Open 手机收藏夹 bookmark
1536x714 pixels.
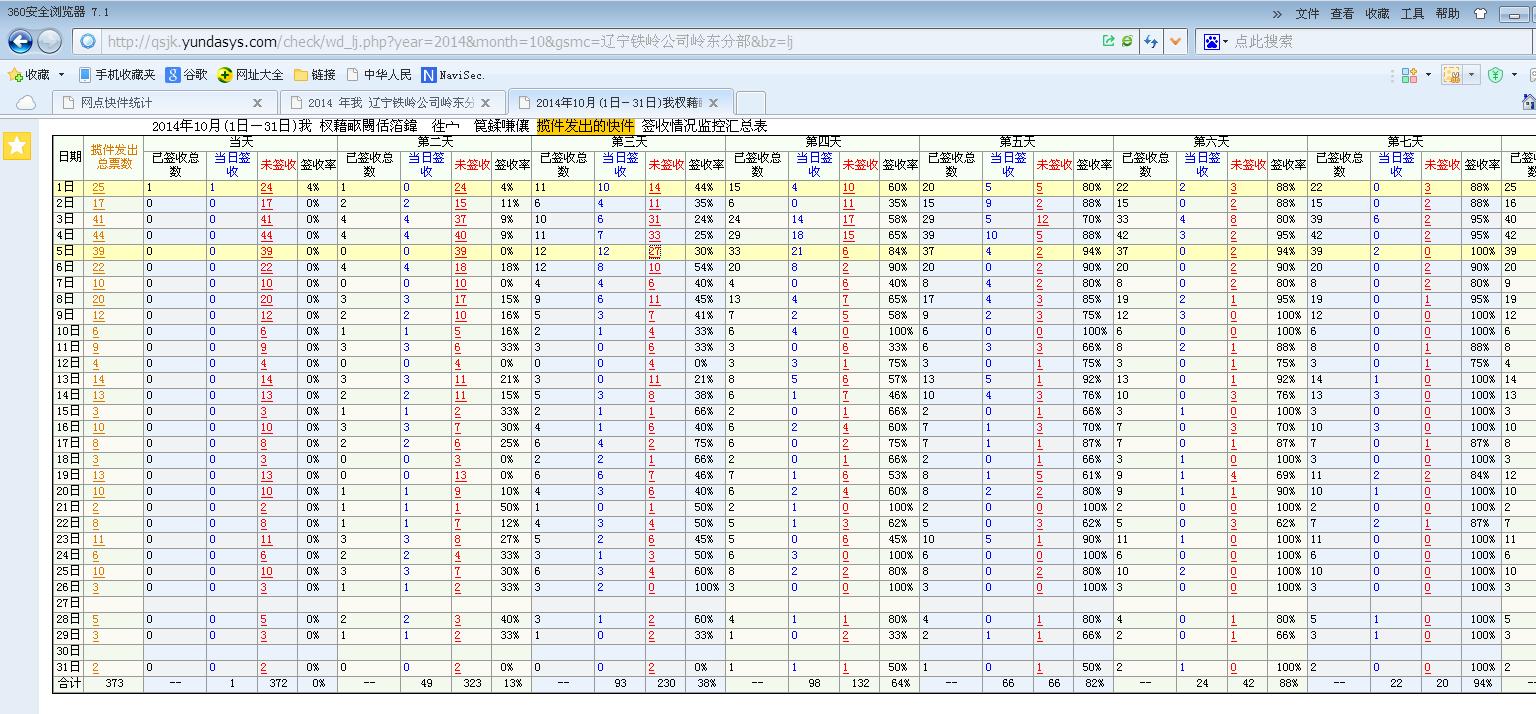coord(117,75)
